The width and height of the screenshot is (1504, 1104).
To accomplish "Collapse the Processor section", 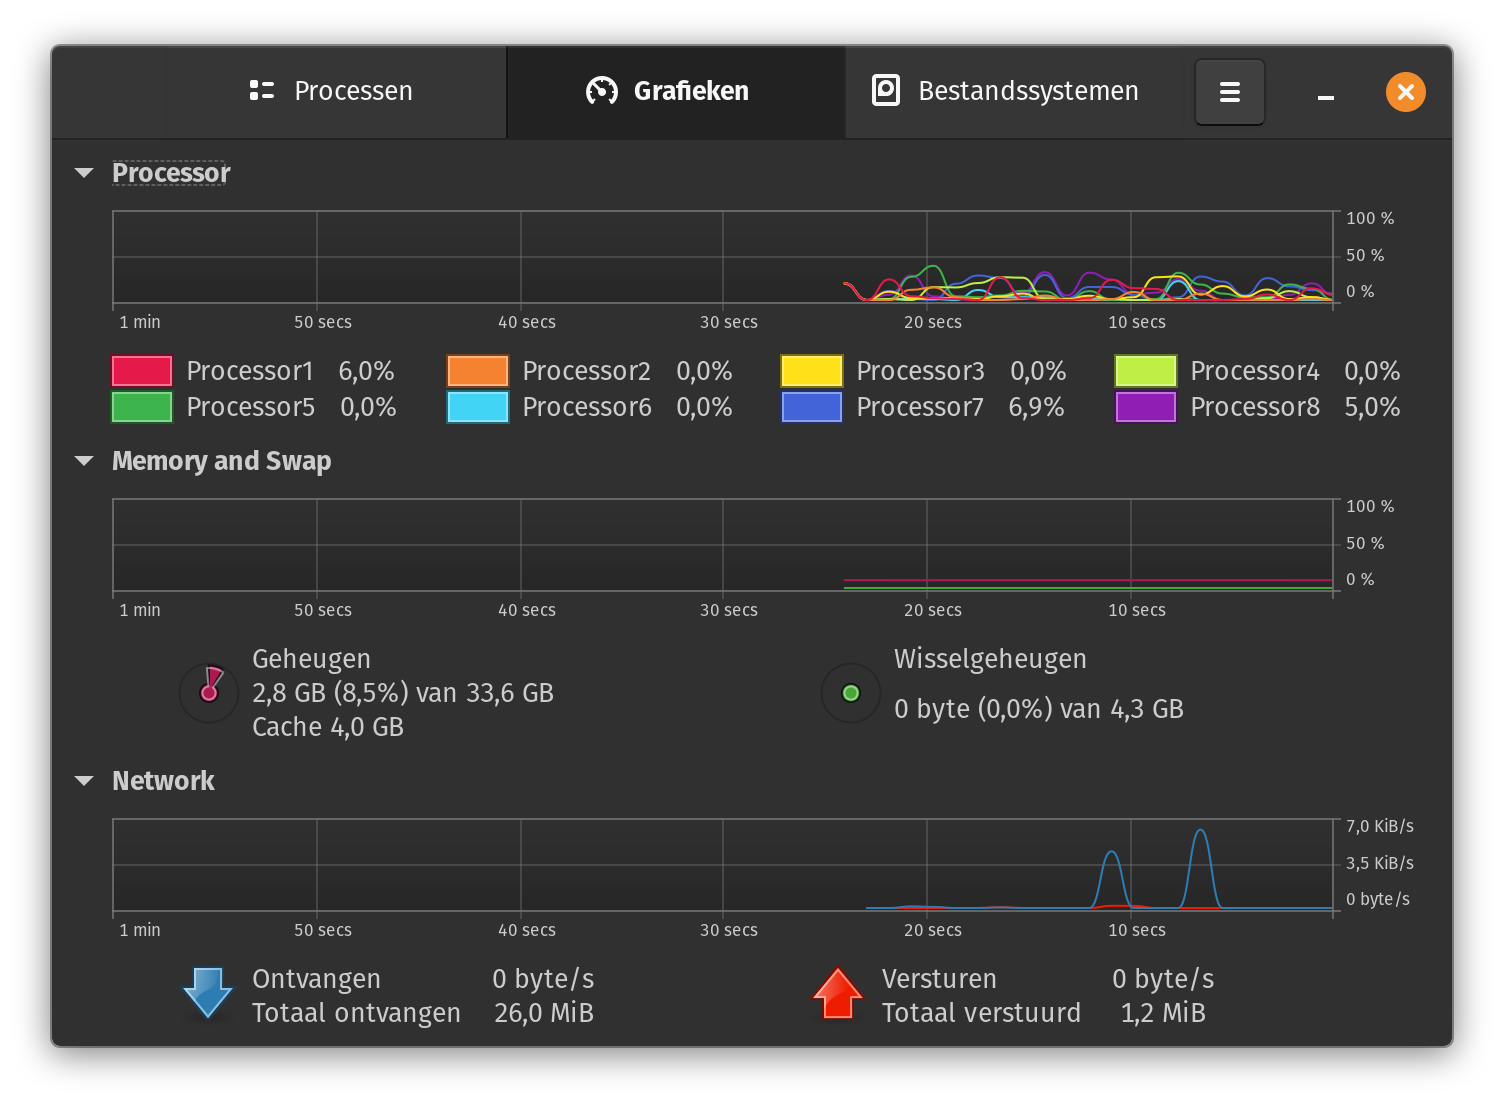I will click(x=84, y=173).
